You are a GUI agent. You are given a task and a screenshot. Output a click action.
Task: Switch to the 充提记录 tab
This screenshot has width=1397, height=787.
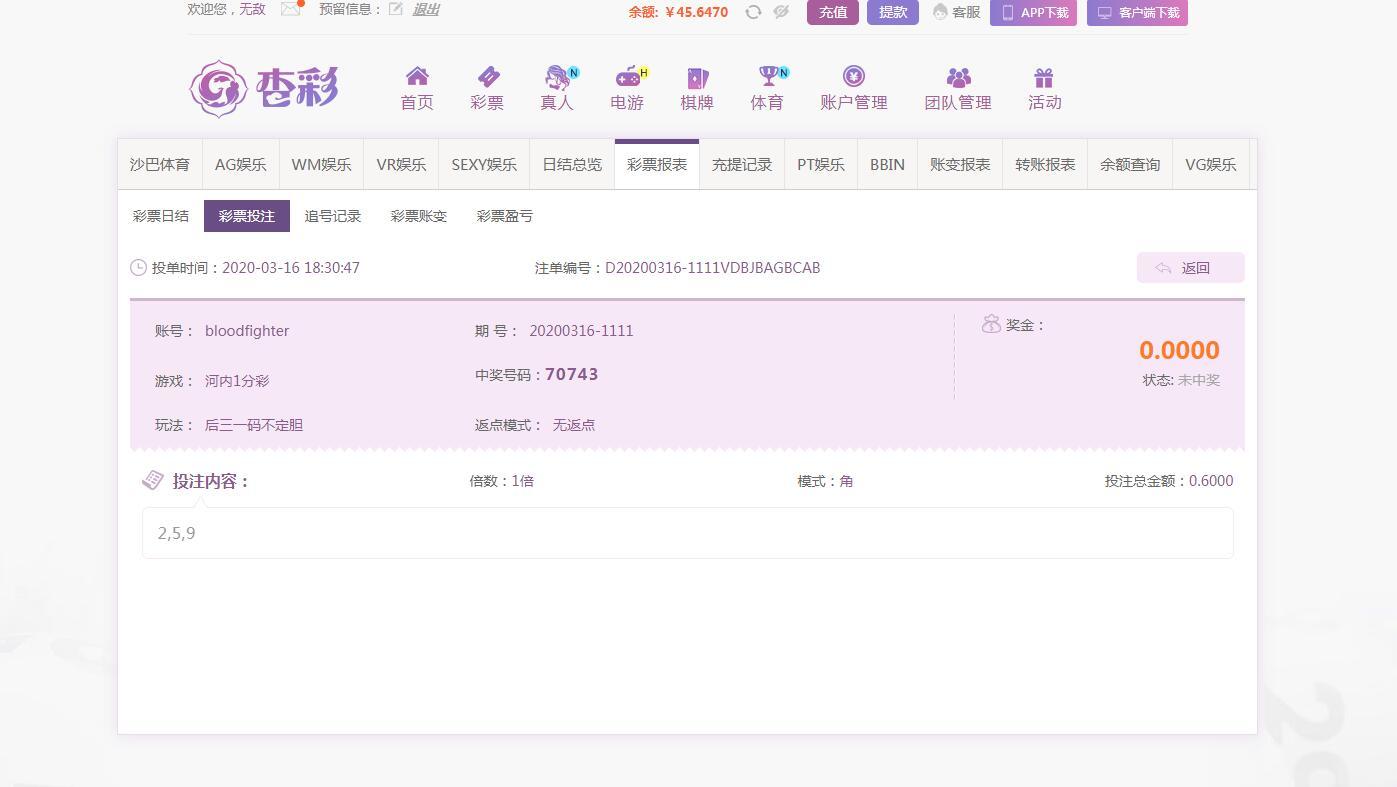741,165
